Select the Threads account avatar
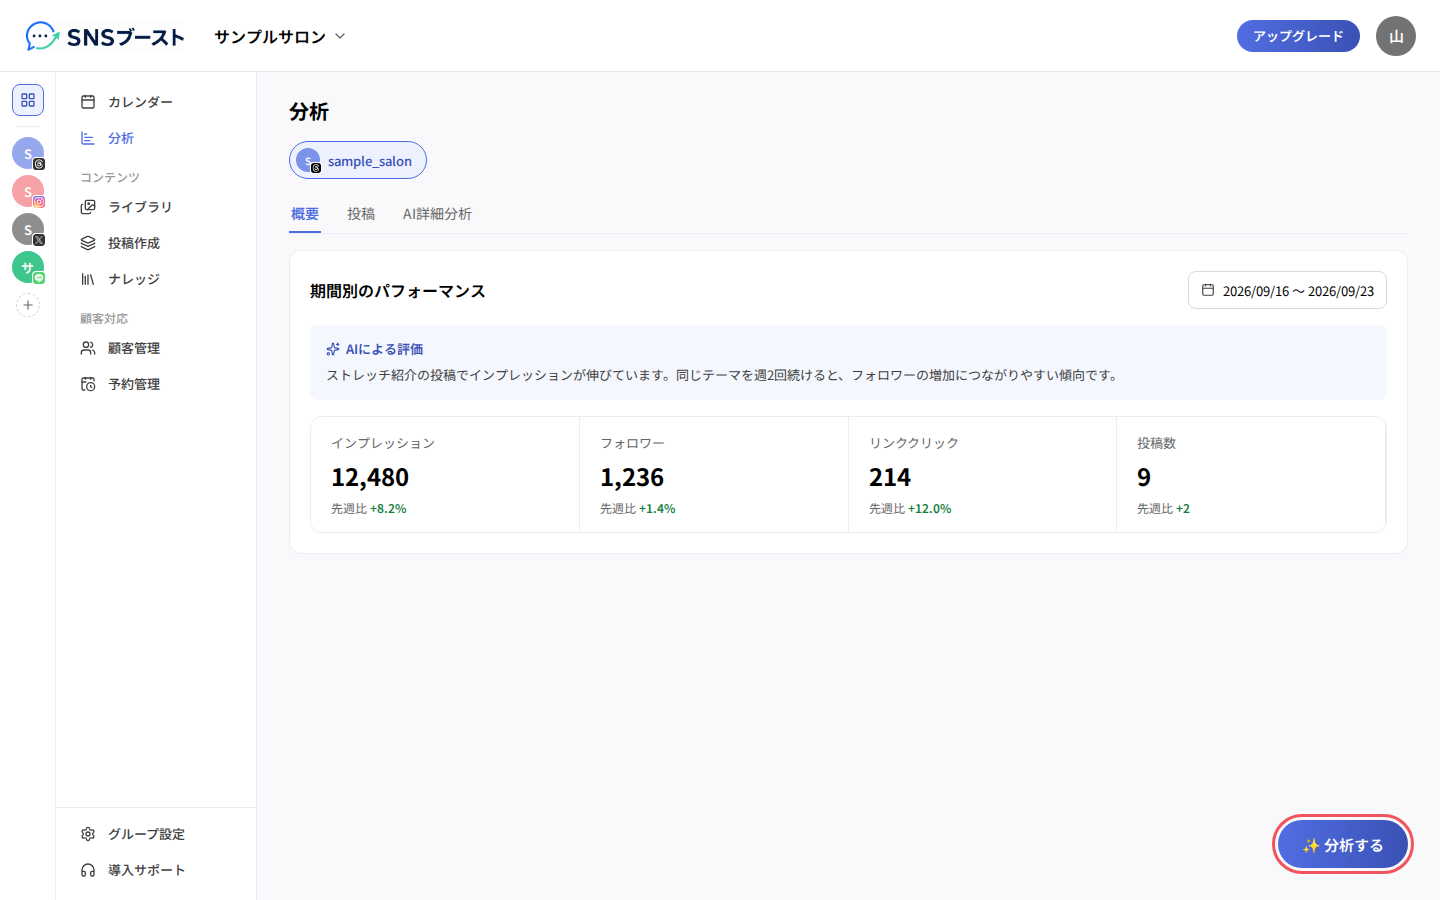Image resolution: width=1440 pixels, height=900 pixels. (28, 153)
